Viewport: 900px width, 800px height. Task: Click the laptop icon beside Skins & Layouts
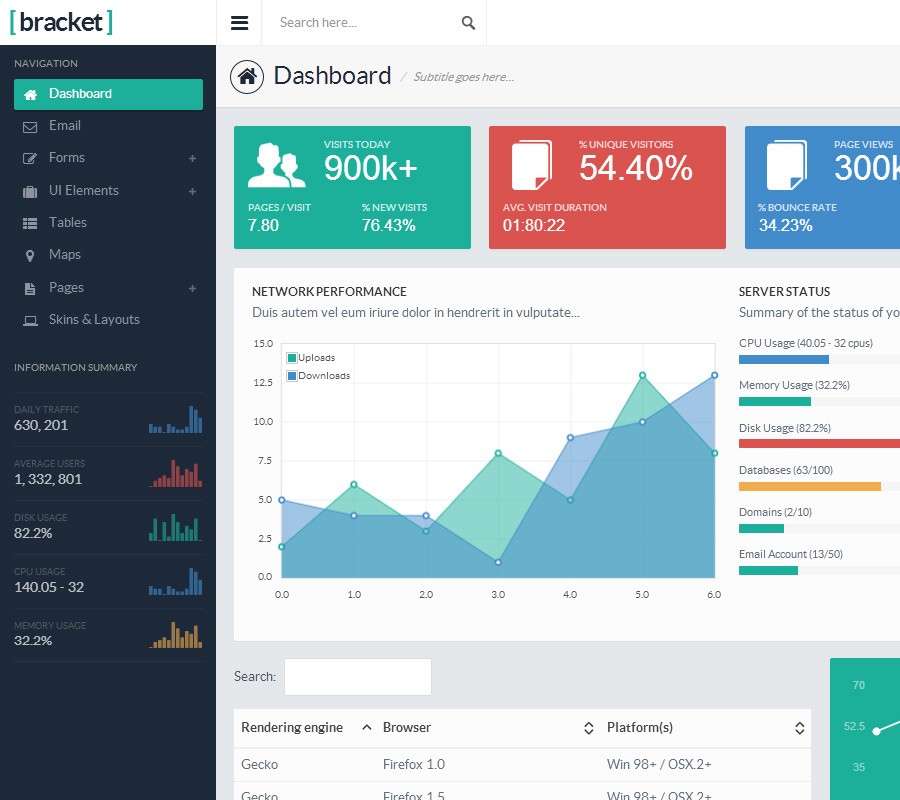tap(30, 321)
